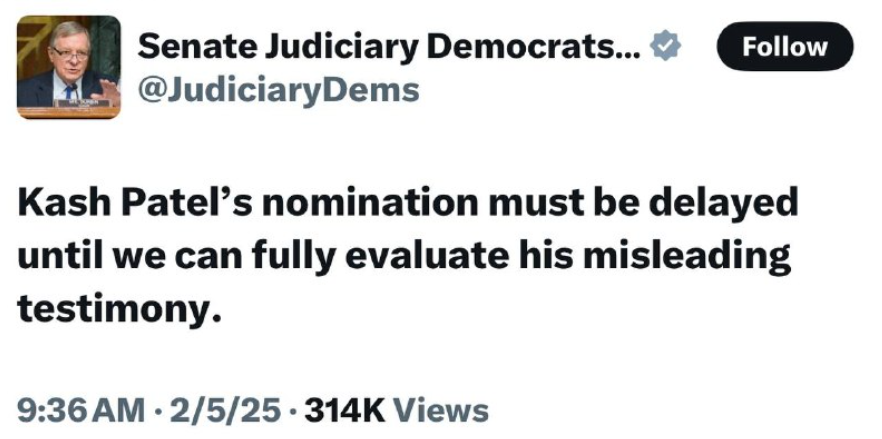
Task: Click the 9:36 AM timestamp
Action: (80, 410)
